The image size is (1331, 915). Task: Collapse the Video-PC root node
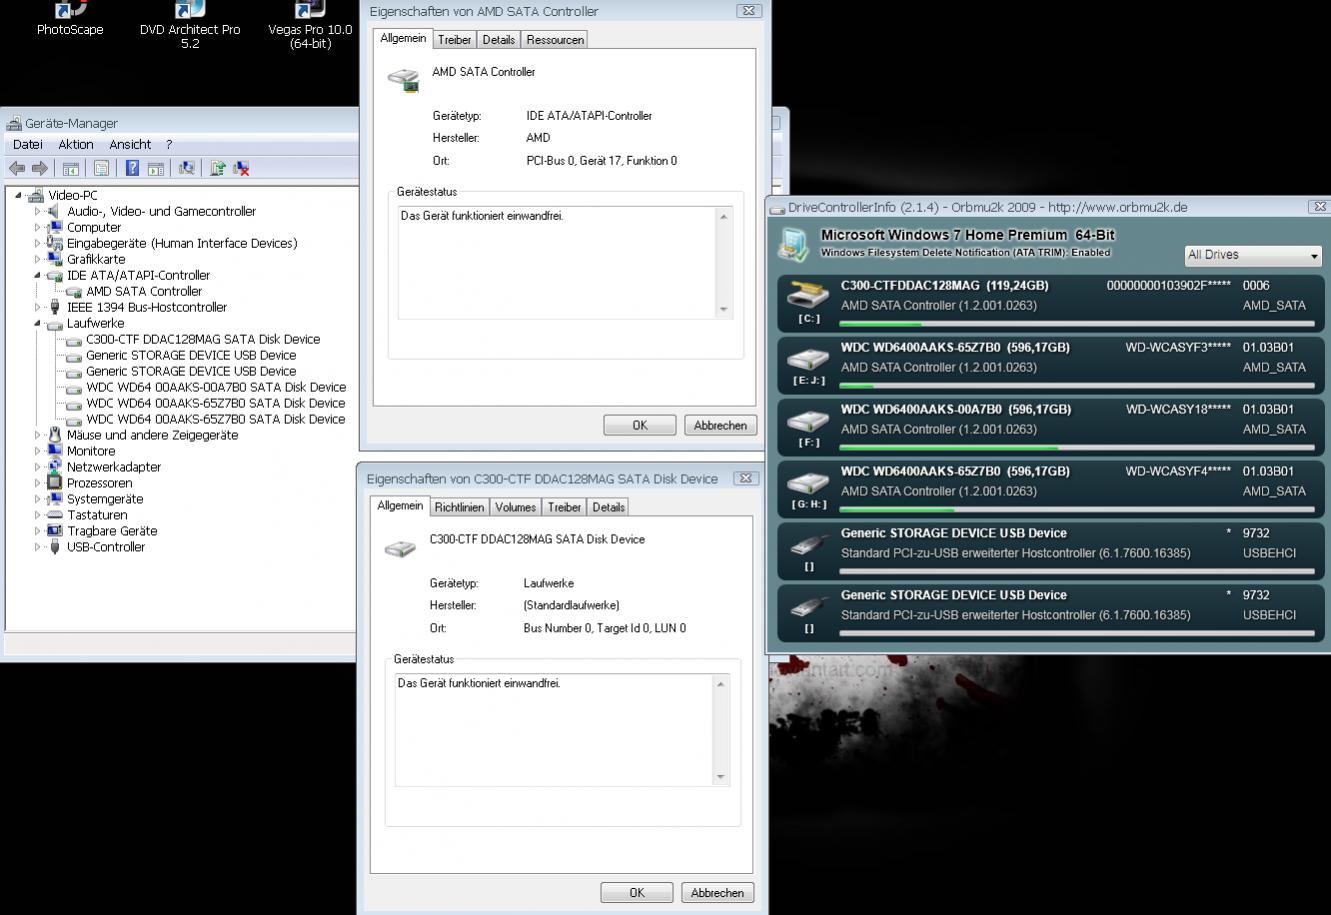pos(18,195)
